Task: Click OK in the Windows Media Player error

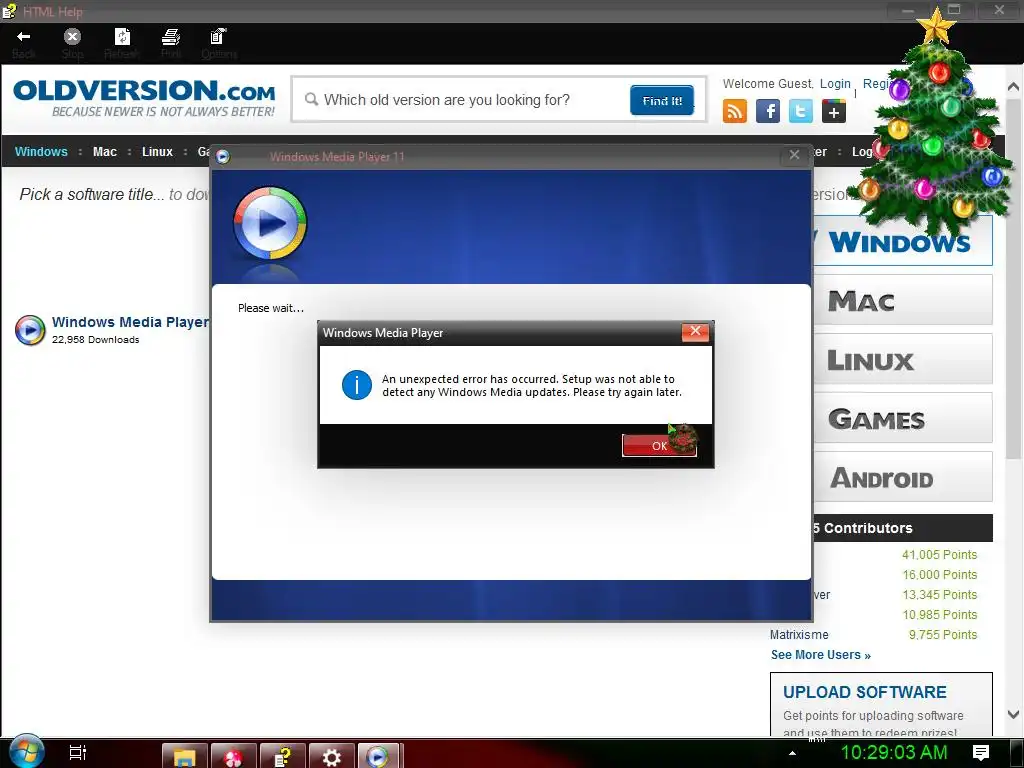Action: (659, 445)
